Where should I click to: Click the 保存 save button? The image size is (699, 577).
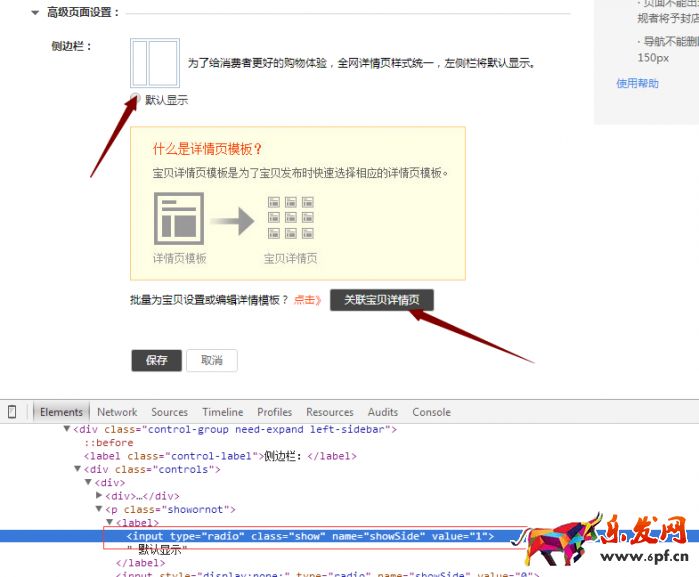[x=156, y=360]
